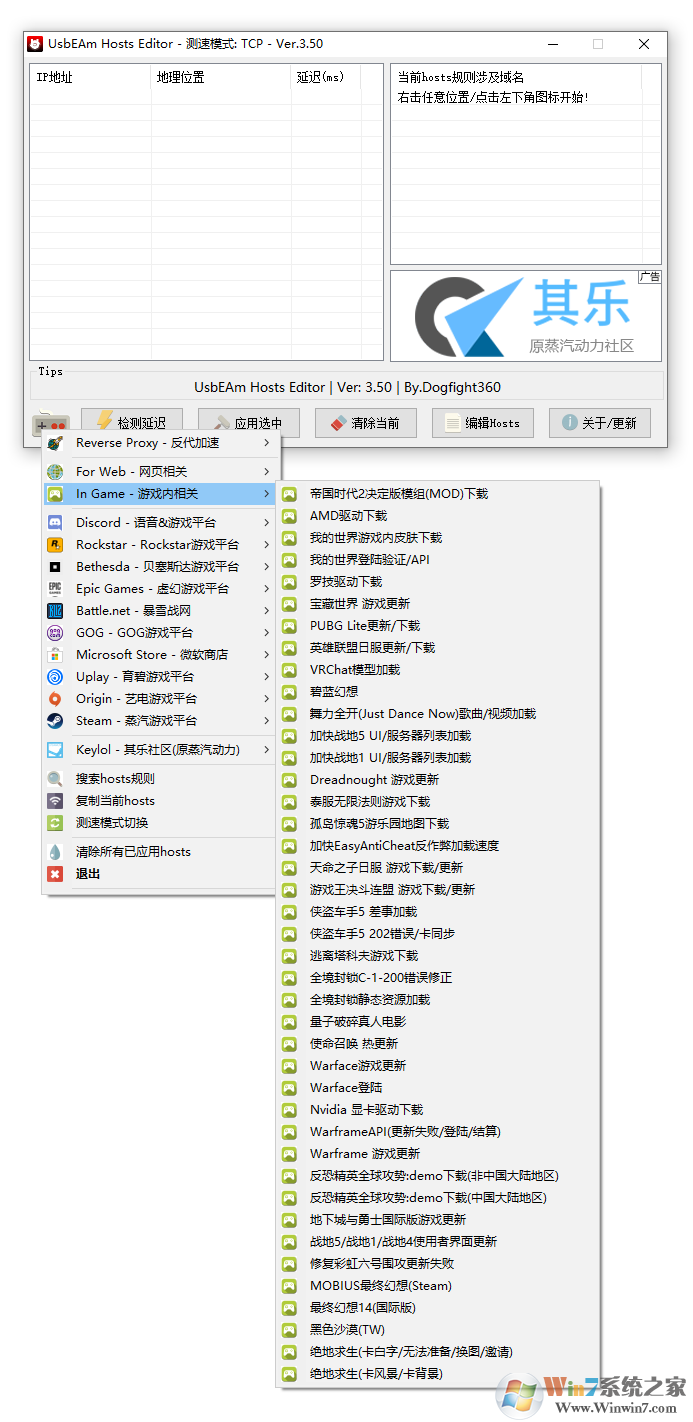Open the In Game 游戏内相关 menu item
Image resolution: width=693 pixels, height=1422 pixels.
pyautogui.click(x=159, y=493)
